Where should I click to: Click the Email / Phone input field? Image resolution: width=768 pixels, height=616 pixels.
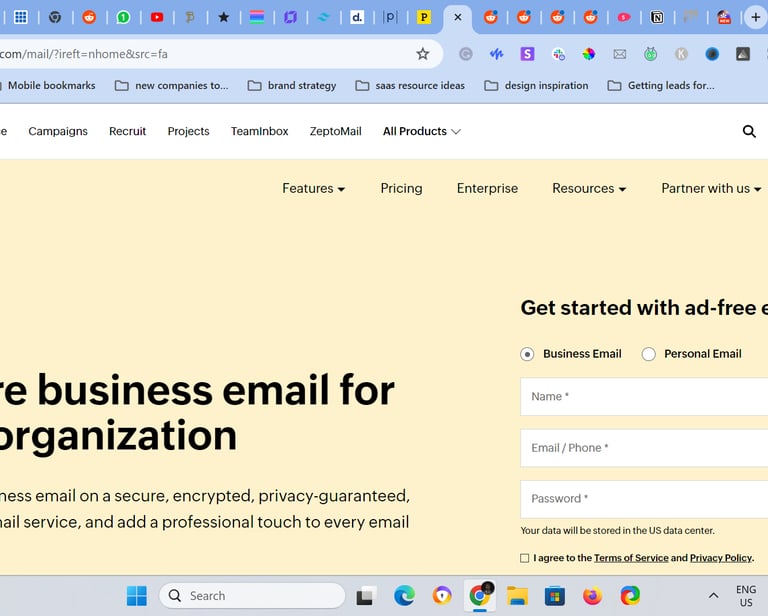[x=644, y=448]
